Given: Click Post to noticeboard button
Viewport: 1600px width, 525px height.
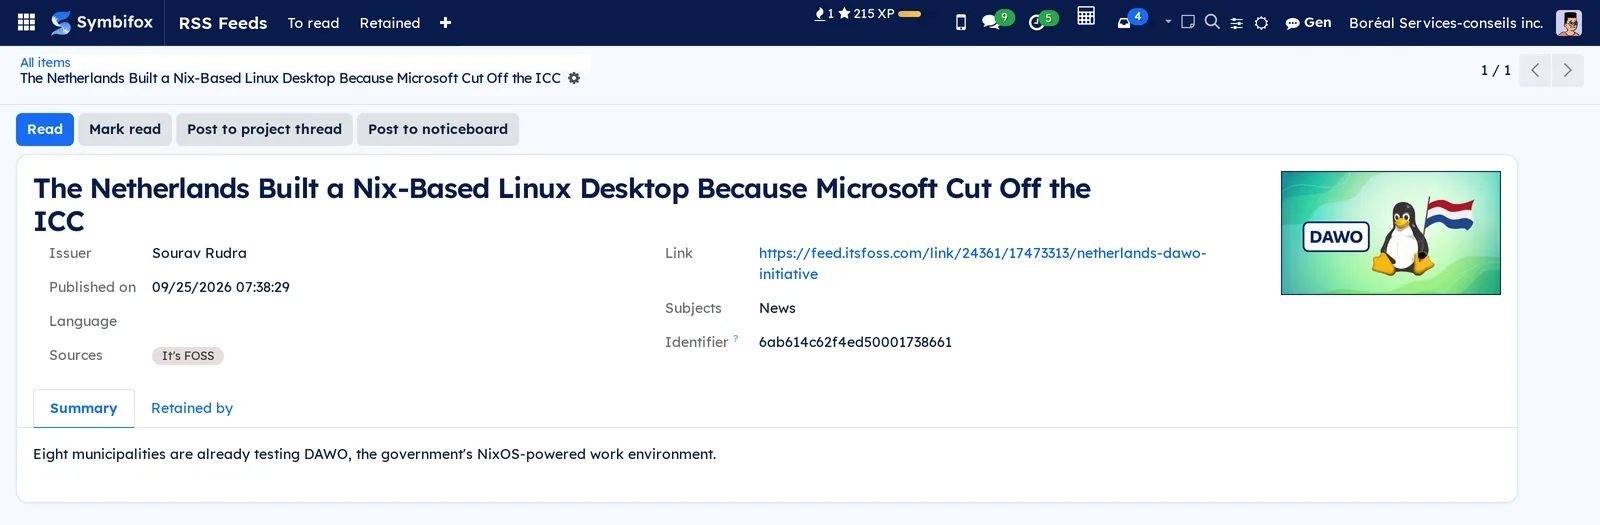Looking at the screenshot, I should [438, 129].
